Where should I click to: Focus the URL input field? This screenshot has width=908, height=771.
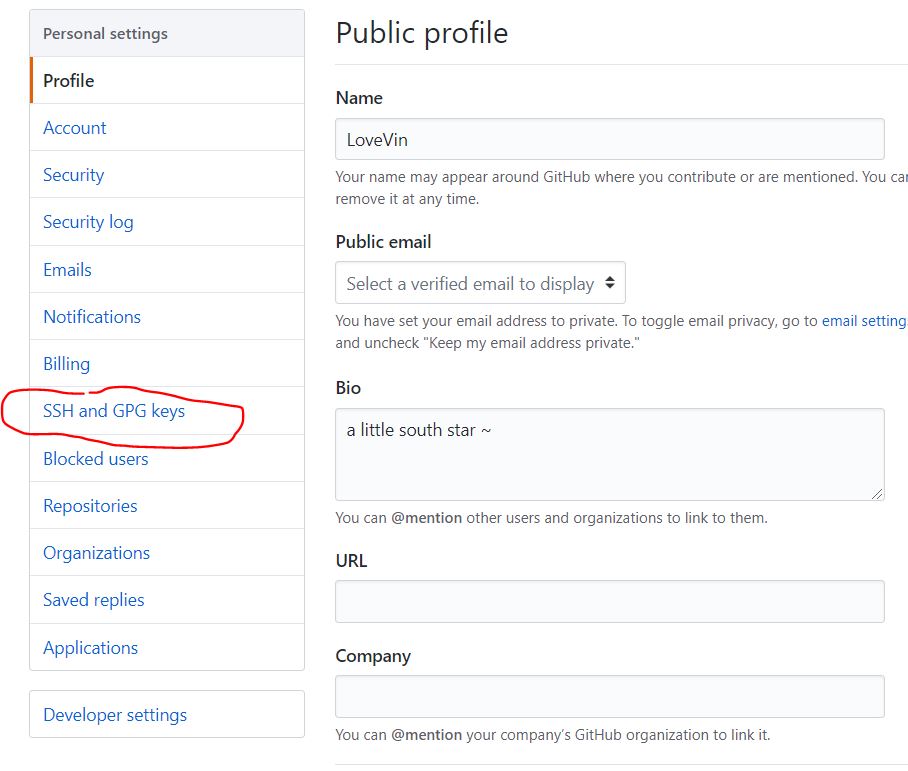609,601
